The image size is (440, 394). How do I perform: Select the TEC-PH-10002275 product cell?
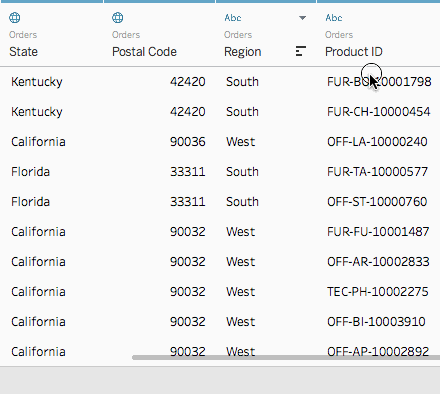click(x=378, y=292)
